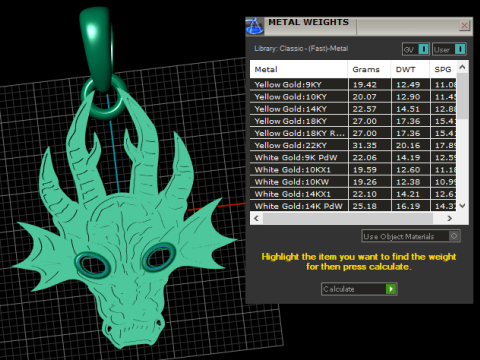
Task: Sort by the Grams column header
Action: point(369,69)
